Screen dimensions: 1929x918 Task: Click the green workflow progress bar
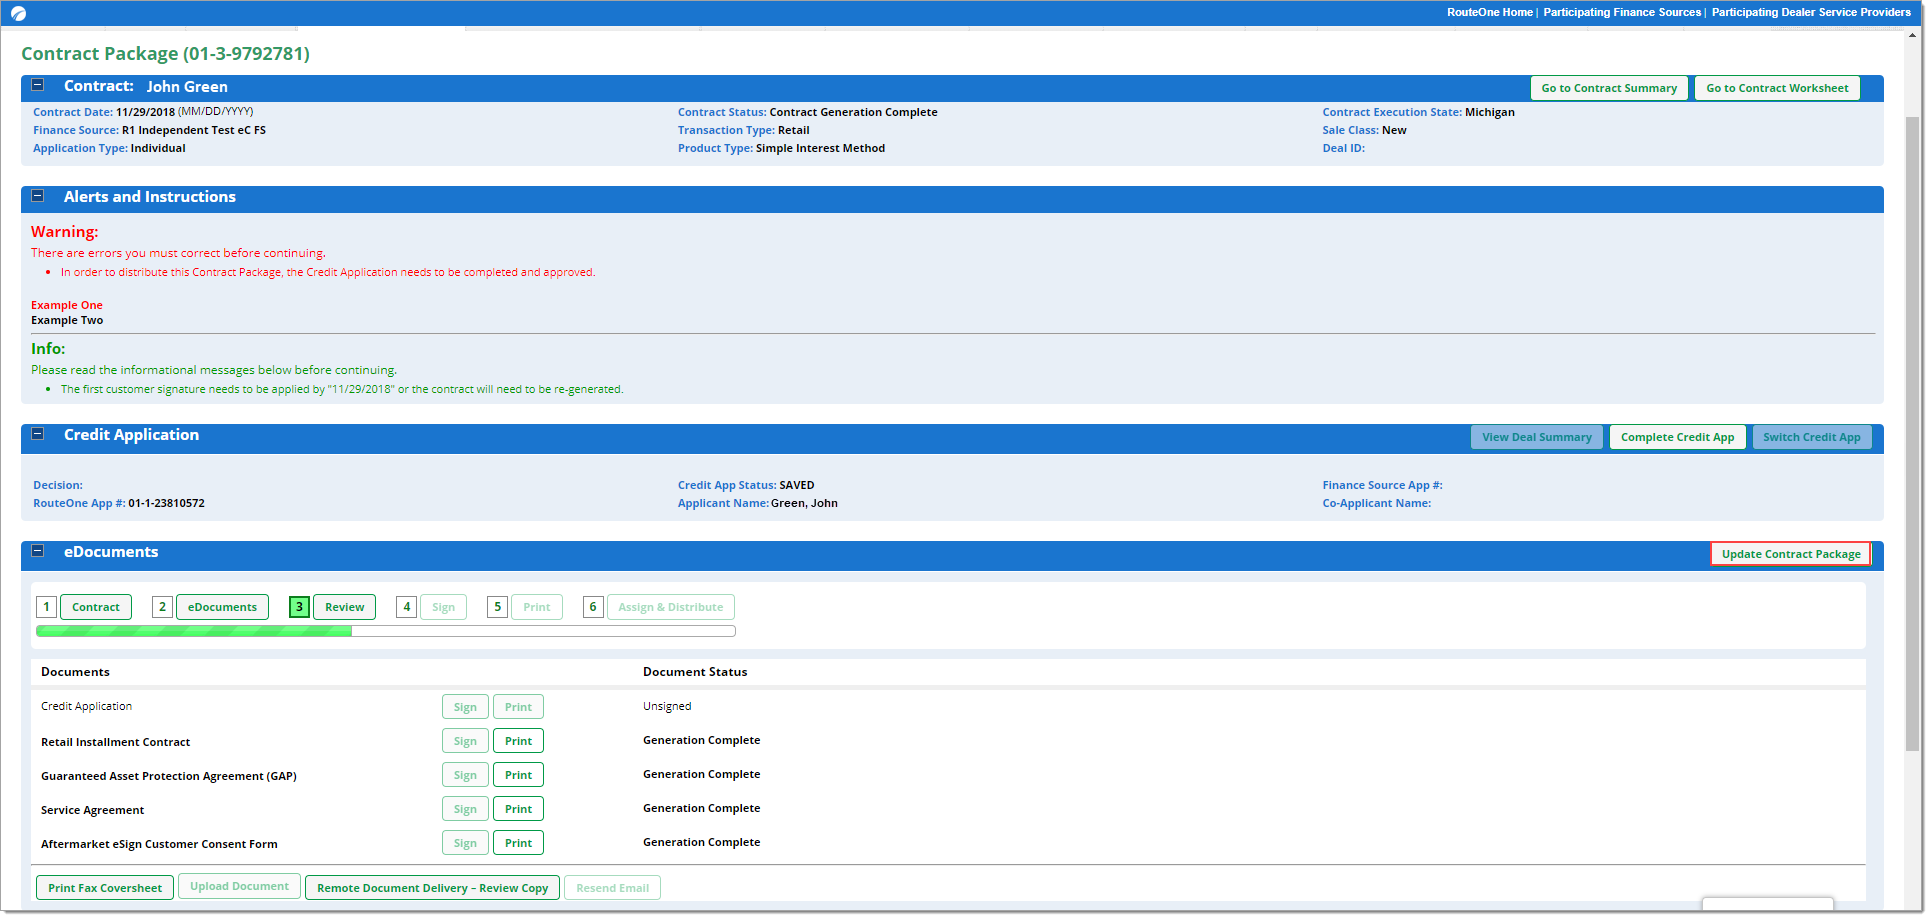[386, 631]
